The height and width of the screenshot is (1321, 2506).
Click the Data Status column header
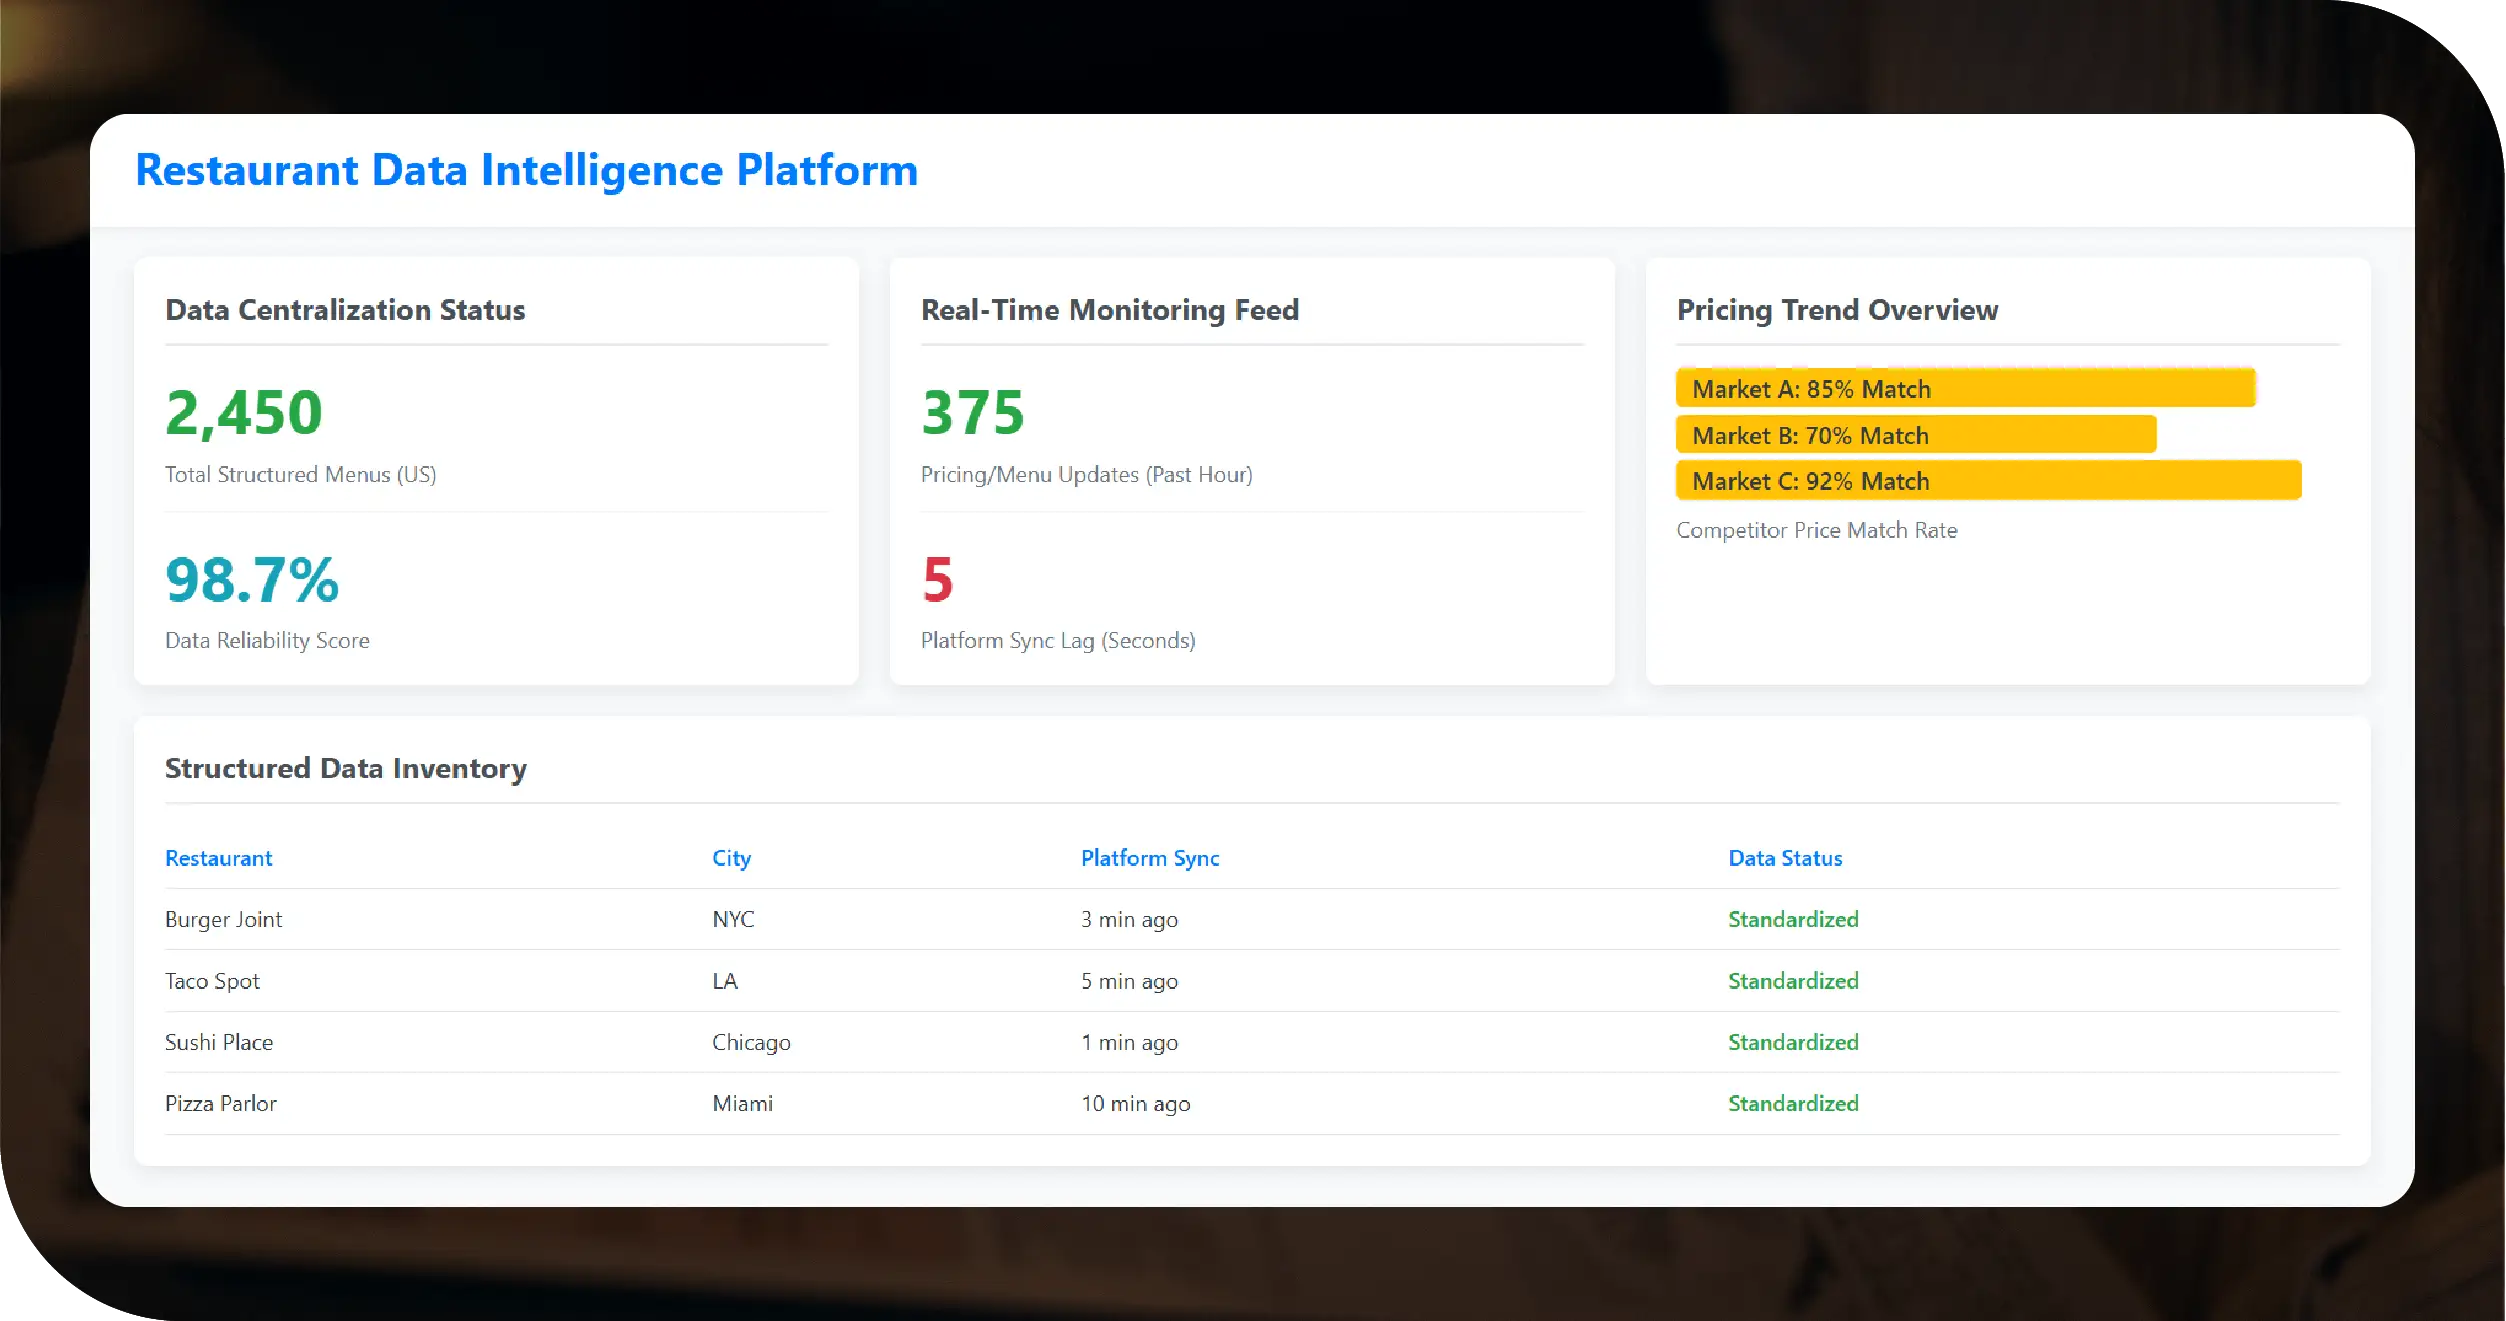[1784, 858]
